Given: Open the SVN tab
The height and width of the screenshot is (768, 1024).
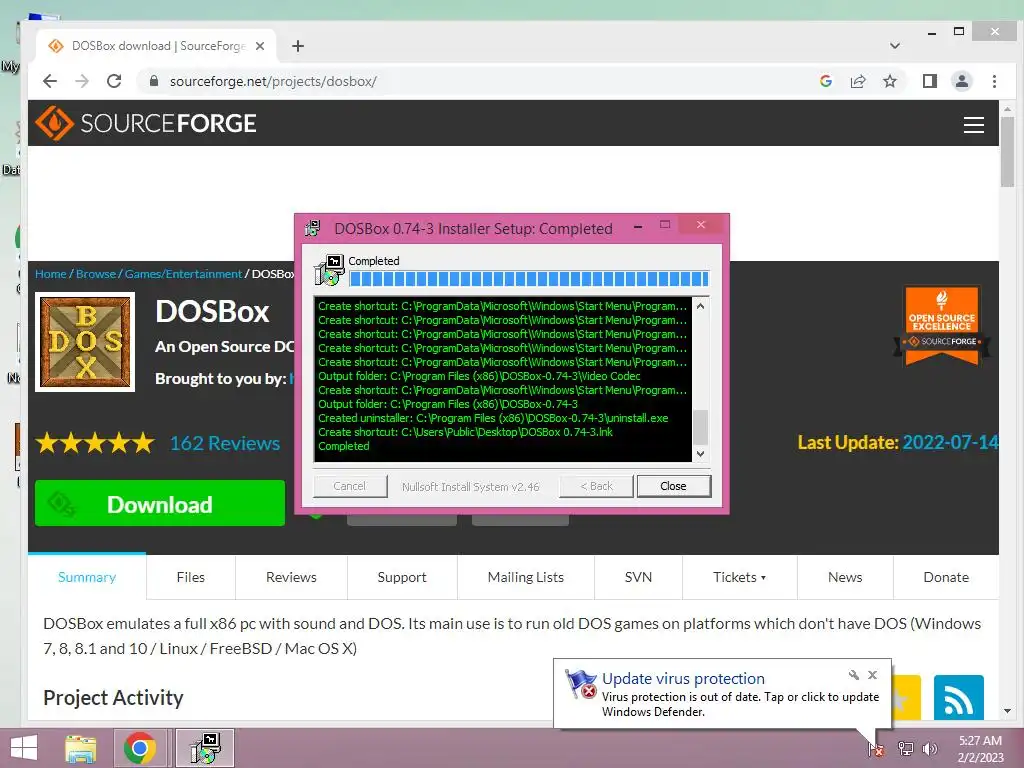Looking at the screenshot, I should click(x=638, y=577).
